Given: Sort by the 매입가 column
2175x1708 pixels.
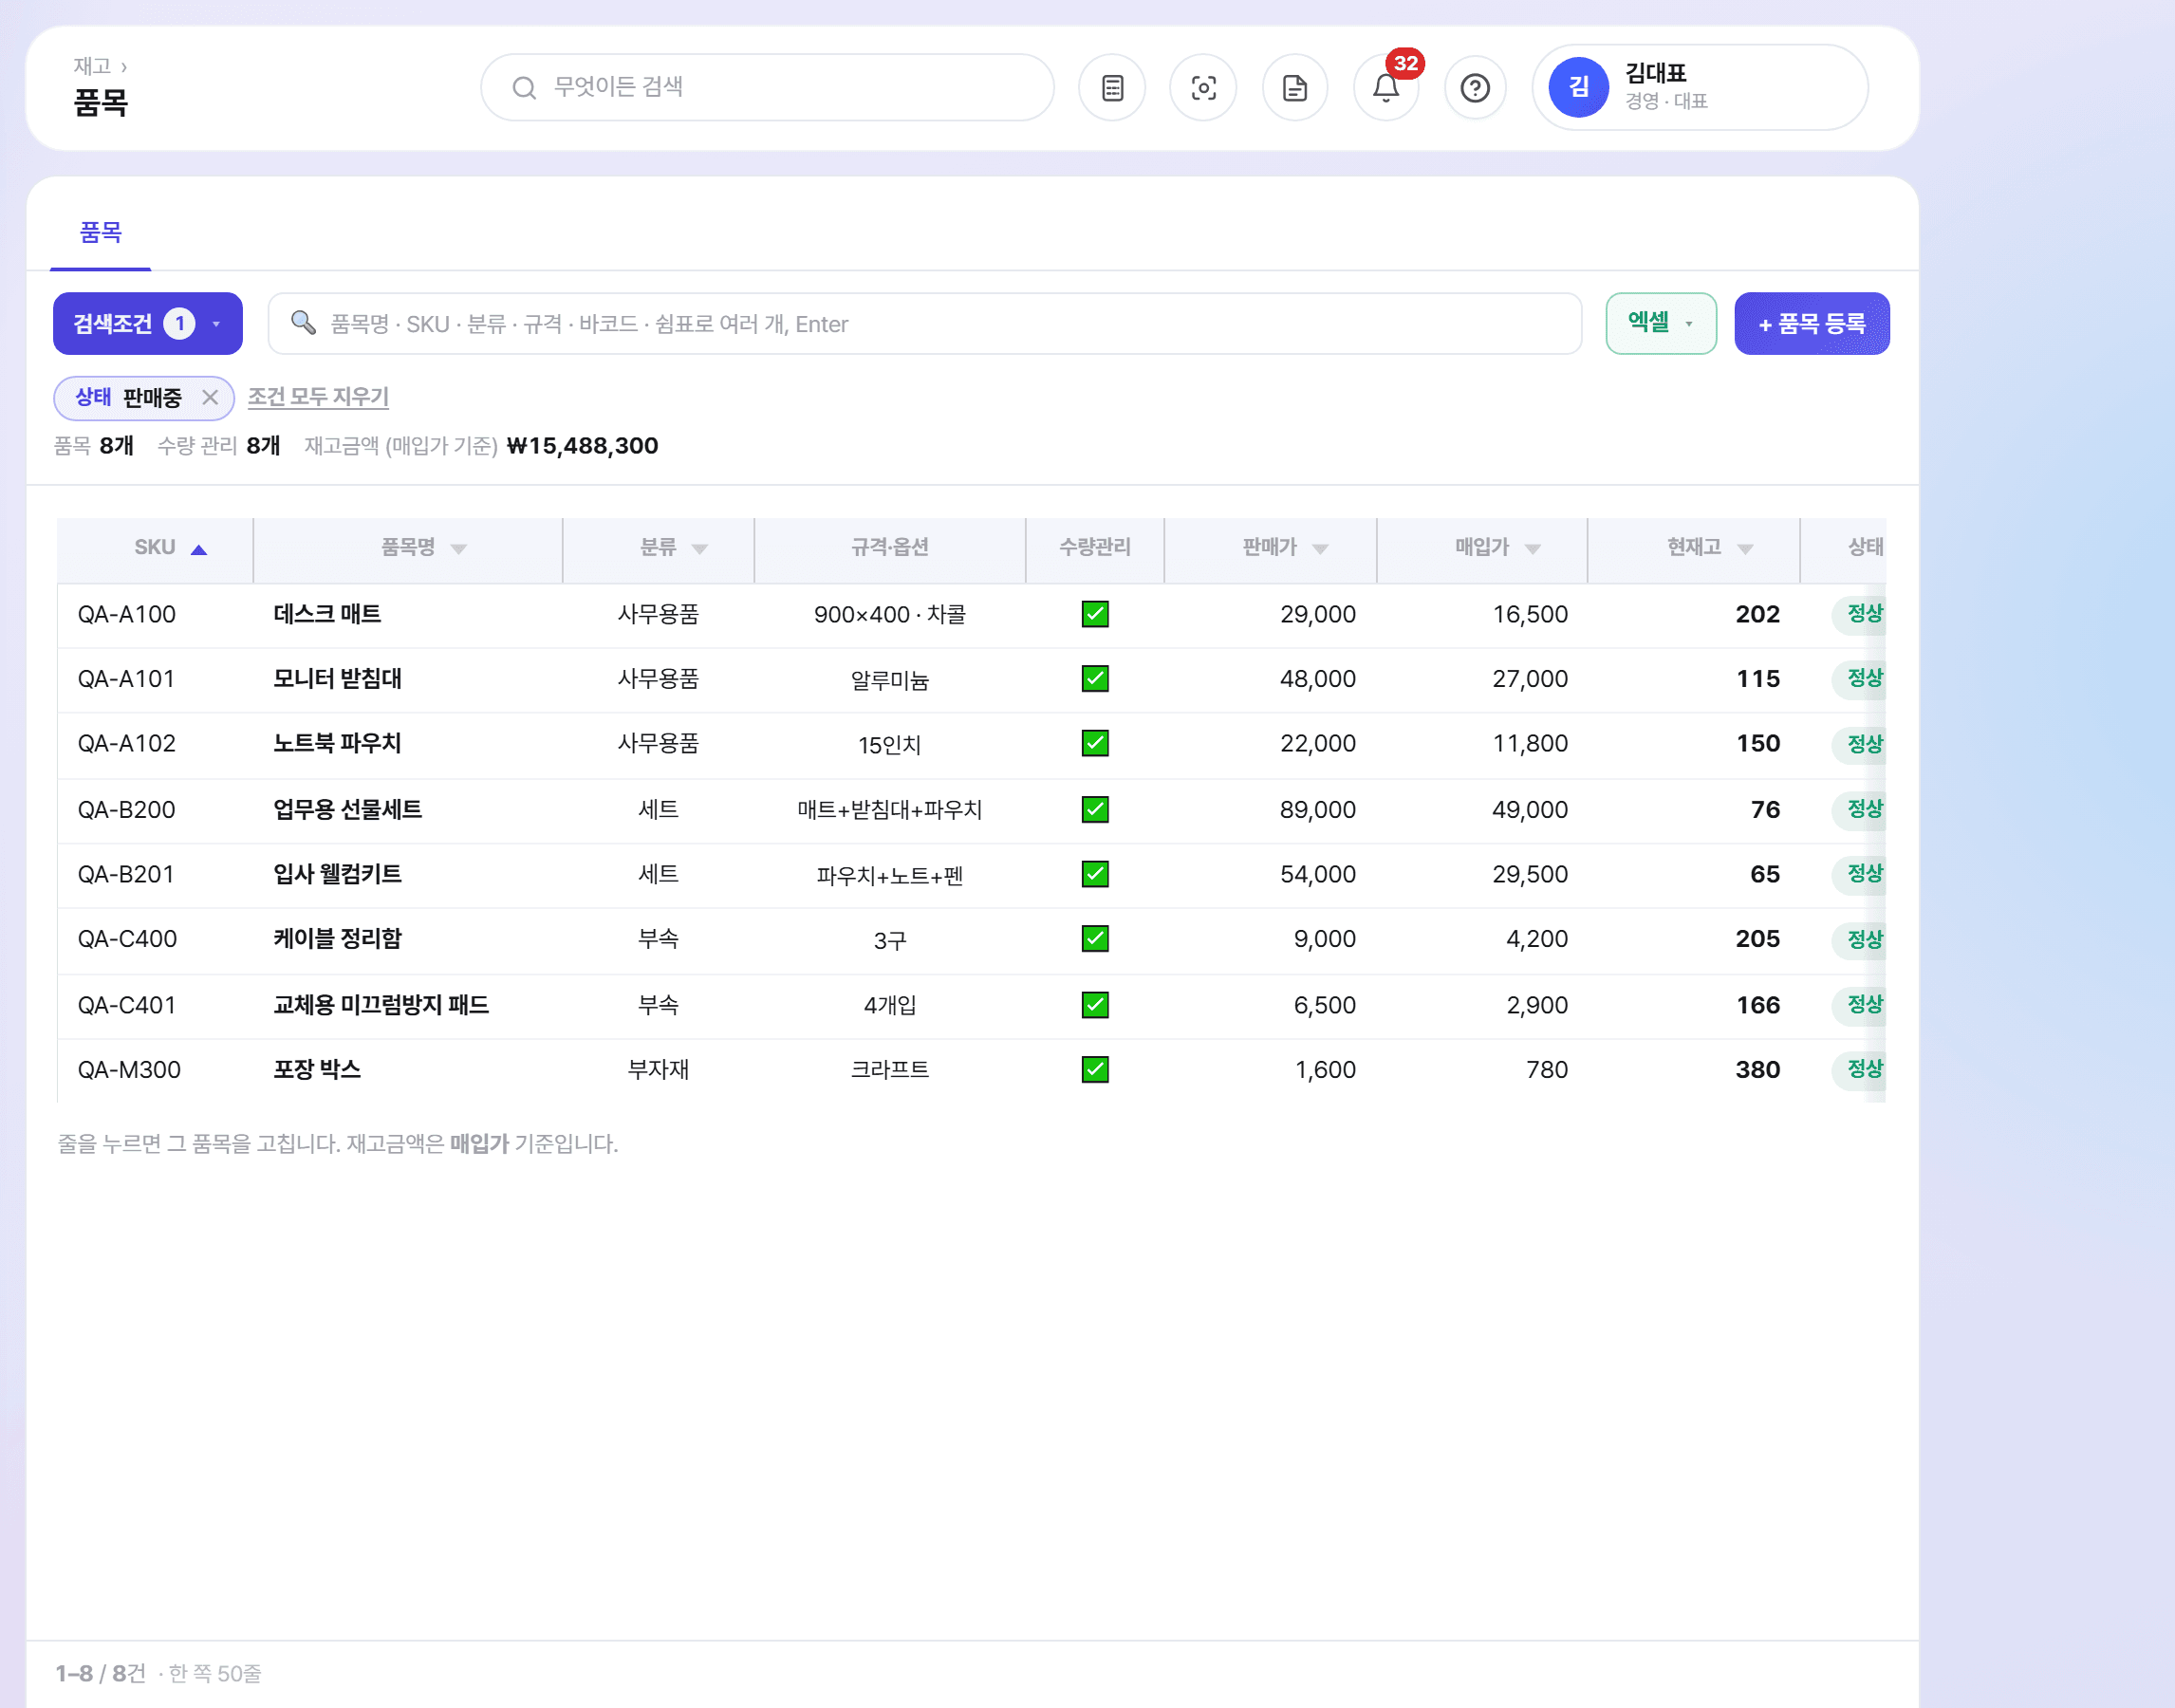Looking at the screenshot, I should (1482, 548).
